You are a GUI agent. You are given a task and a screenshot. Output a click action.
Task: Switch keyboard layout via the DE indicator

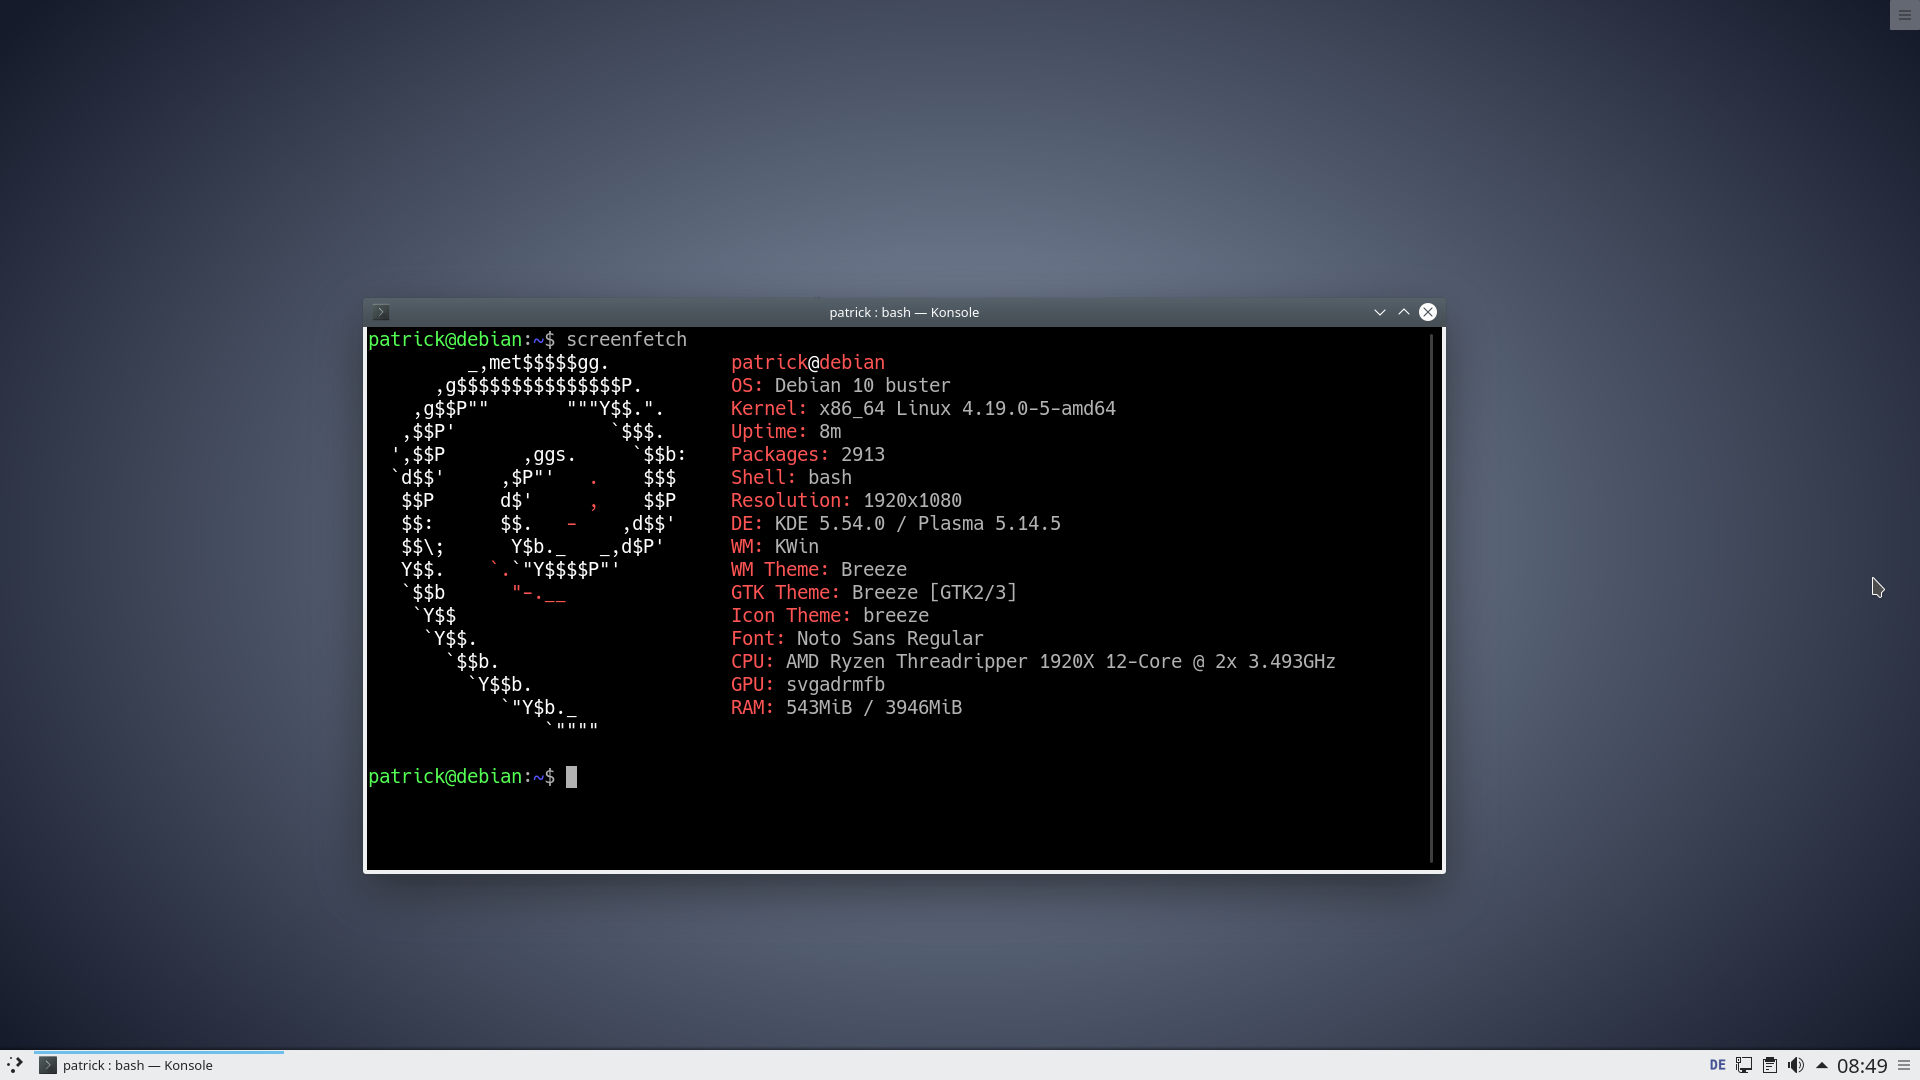tap(1717, 1065)
